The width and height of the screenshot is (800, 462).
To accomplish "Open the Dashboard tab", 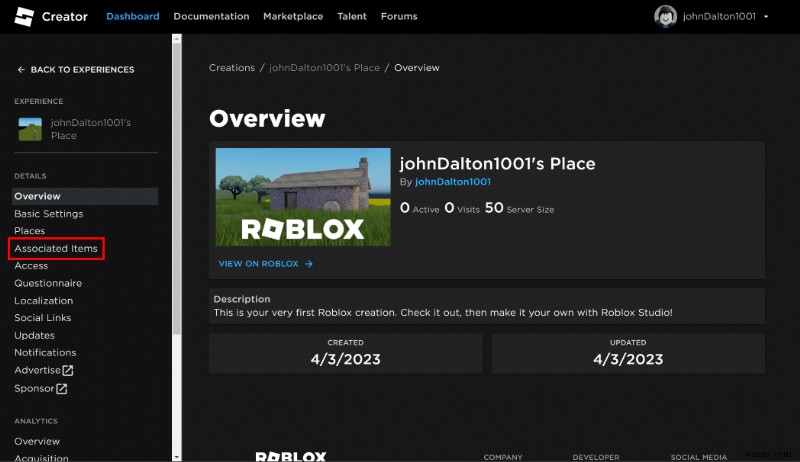I will [x=133, y=16].
